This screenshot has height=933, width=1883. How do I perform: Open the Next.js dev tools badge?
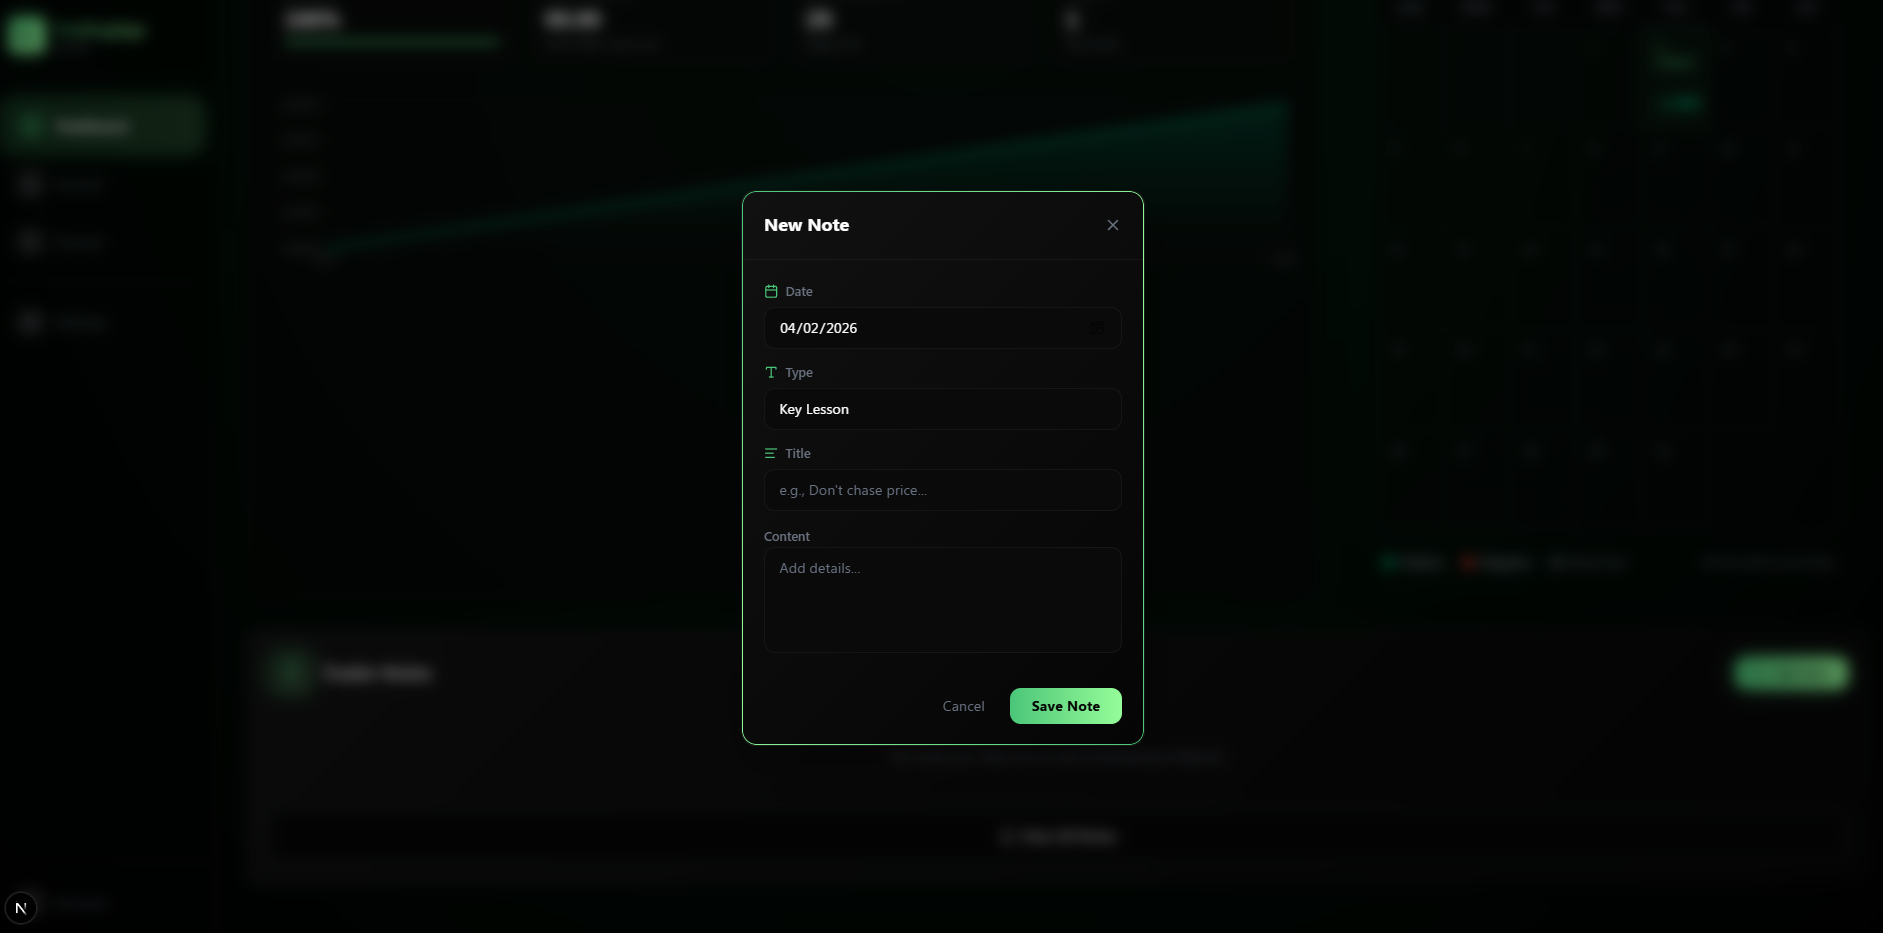point(21,907)
